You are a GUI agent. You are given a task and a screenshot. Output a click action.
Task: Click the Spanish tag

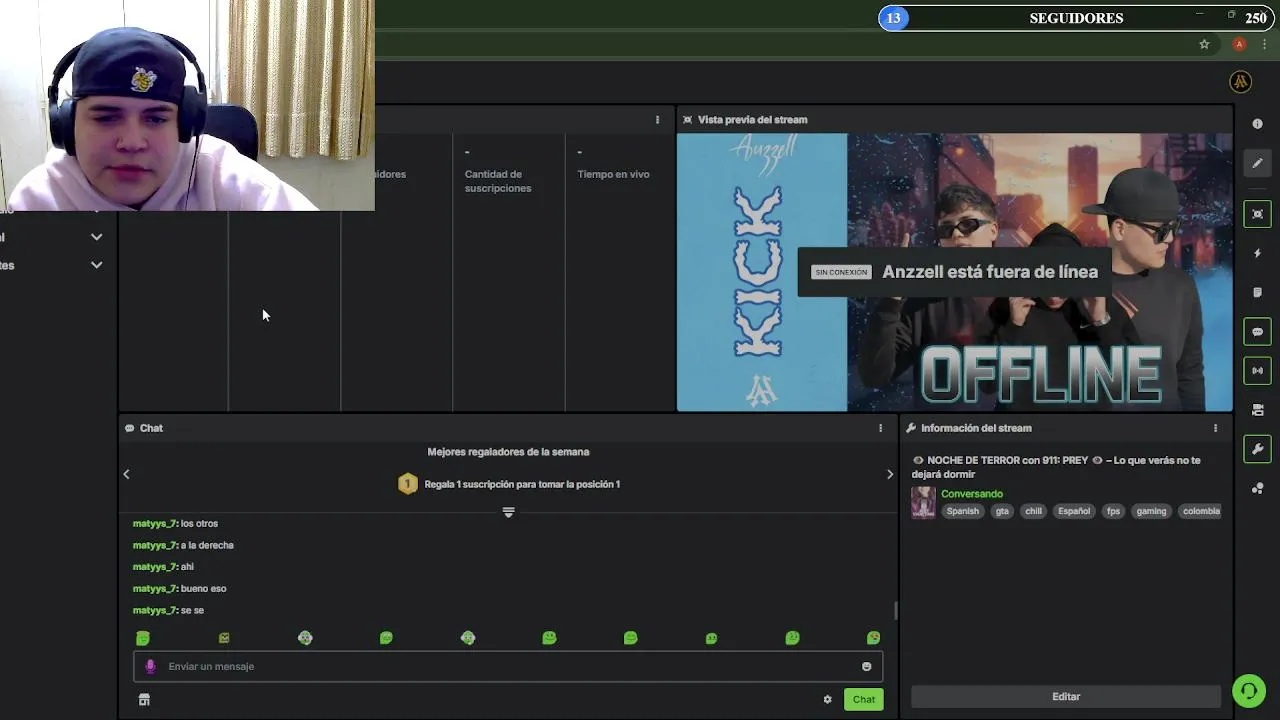coord(963,511)
